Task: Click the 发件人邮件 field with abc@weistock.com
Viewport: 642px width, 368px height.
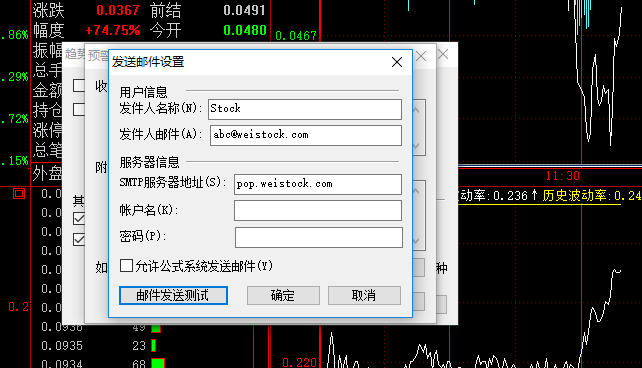Action: pyautogui.click(x=306, y=135)
